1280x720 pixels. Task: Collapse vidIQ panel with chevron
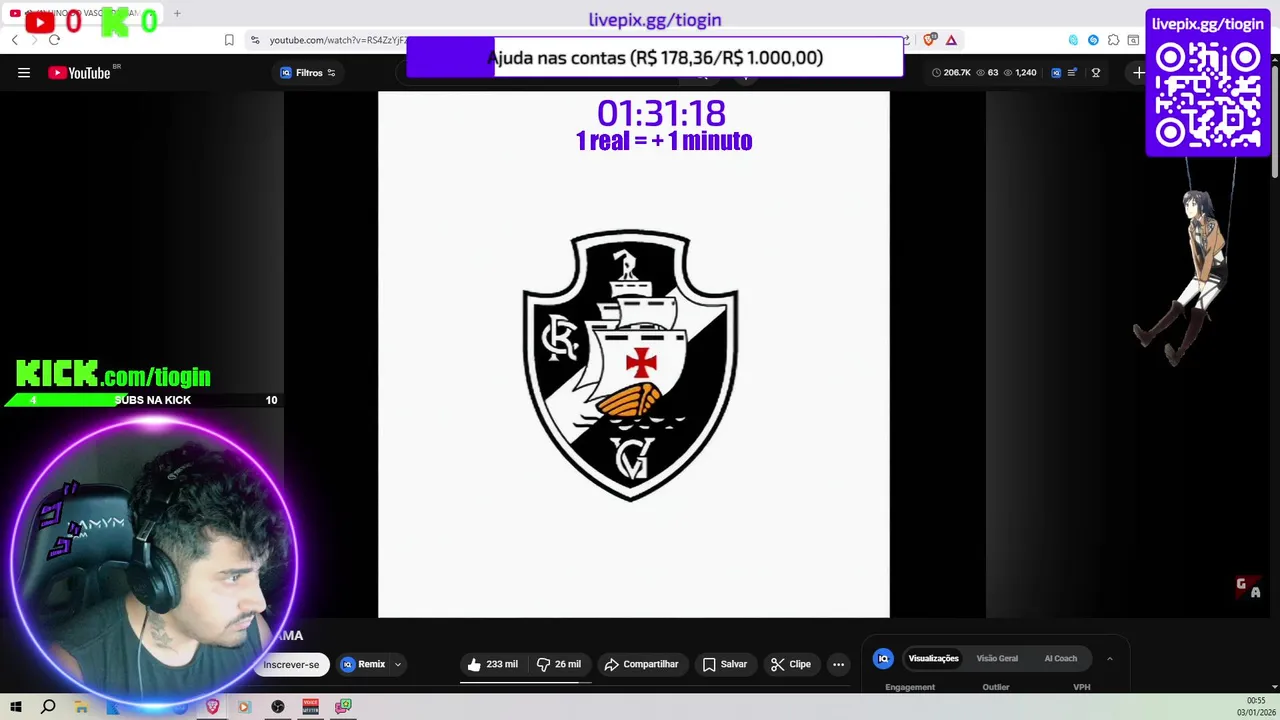pos(1109,658)
